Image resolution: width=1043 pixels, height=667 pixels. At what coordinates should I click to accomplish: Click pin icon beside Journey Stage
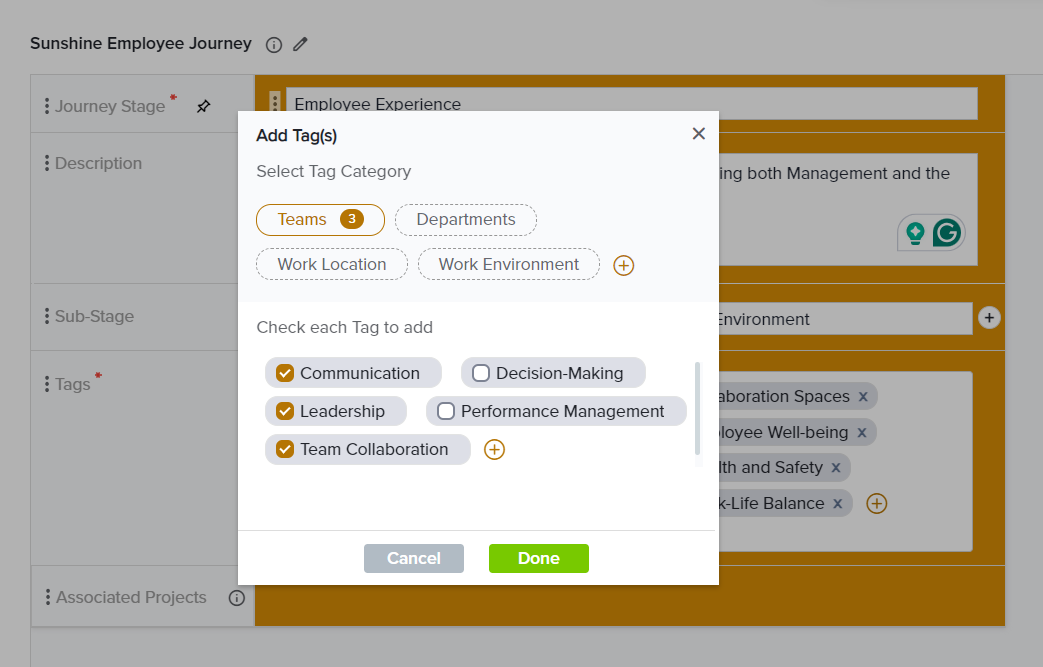[204, 106]
